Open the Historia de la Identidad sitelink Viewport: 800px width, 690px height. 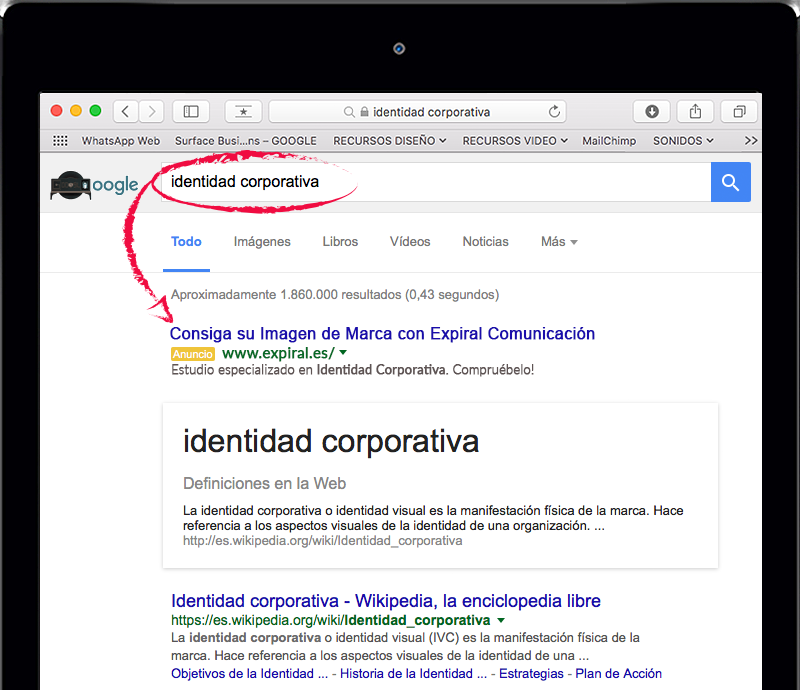(x=414, y=674)
